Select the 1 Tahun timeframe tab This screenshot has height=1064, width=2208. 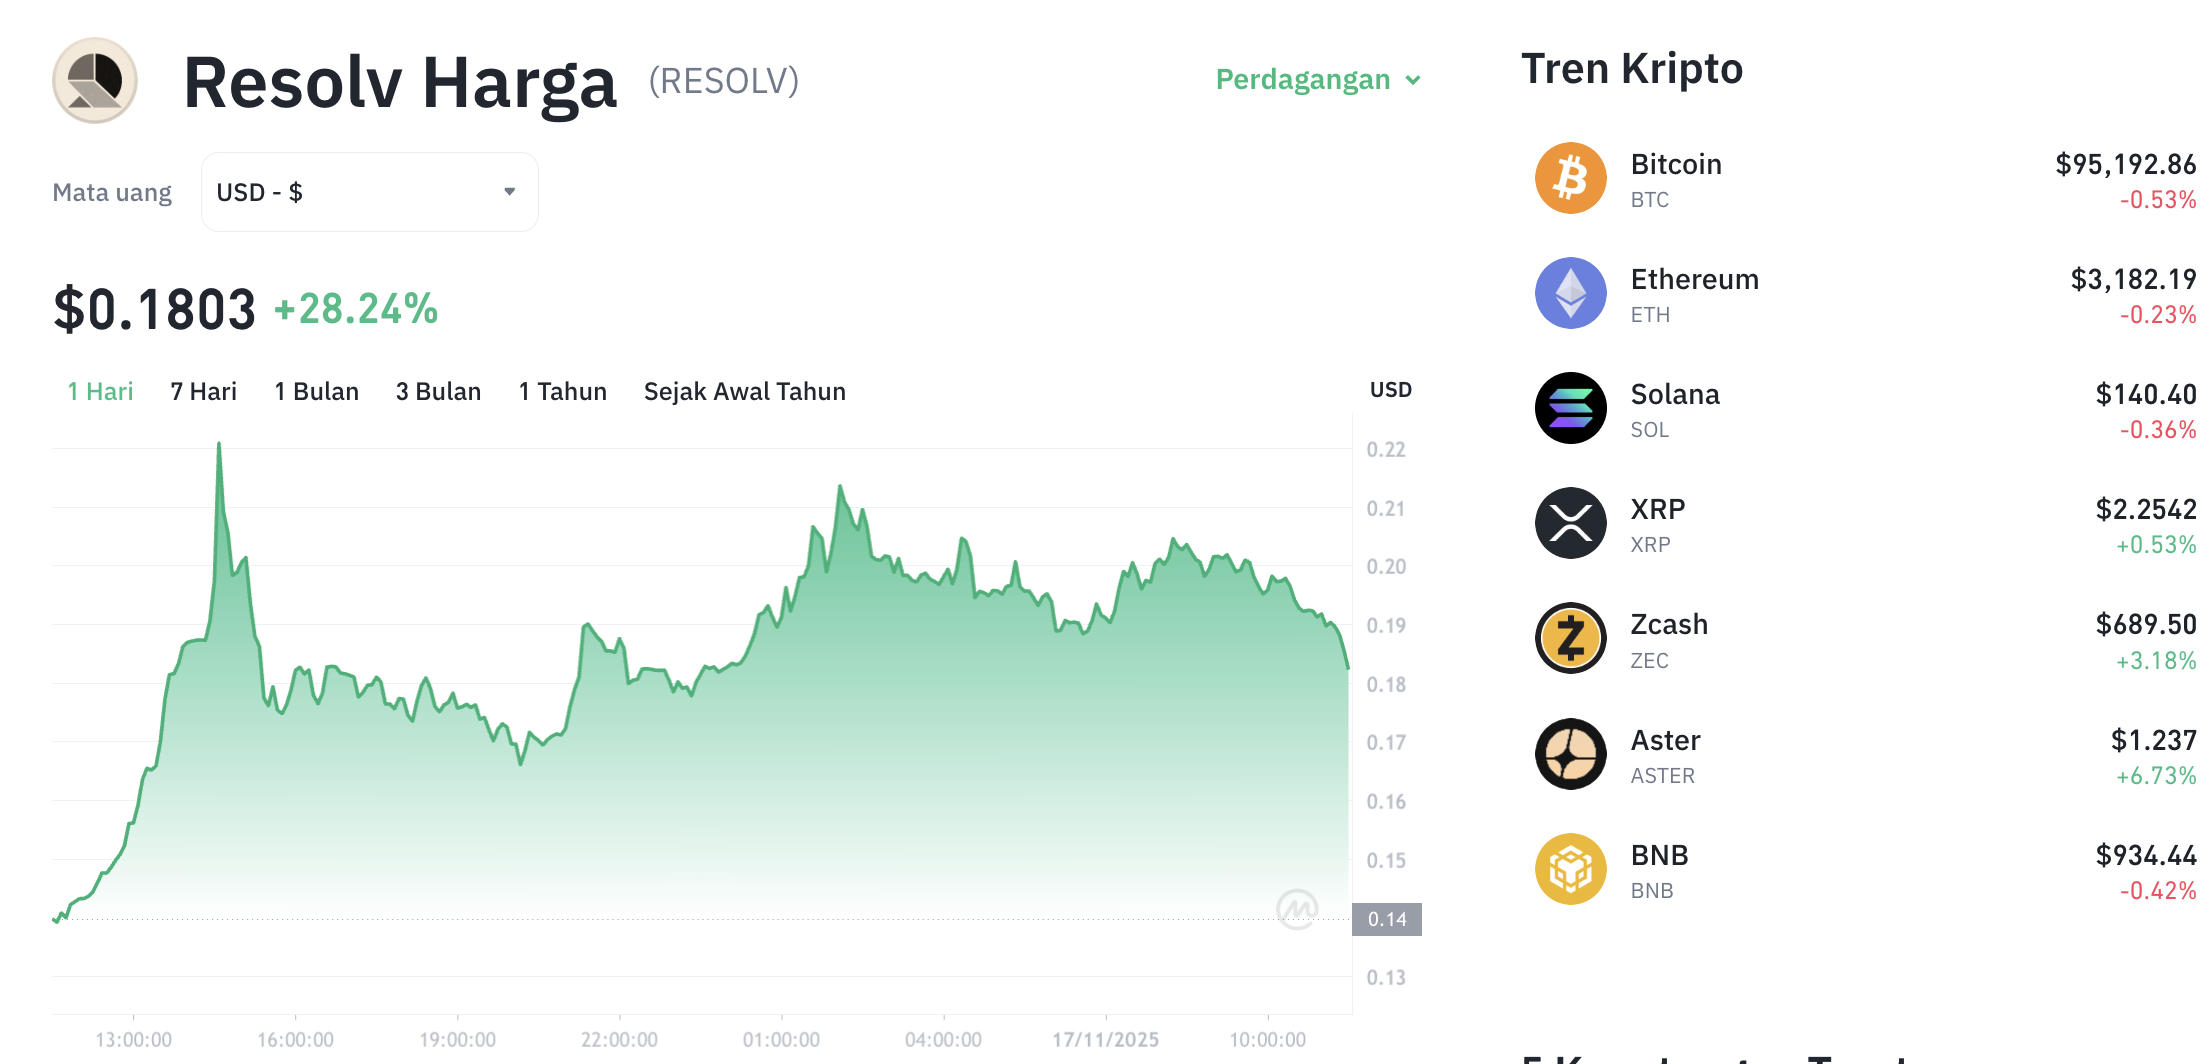pos(562,391)
